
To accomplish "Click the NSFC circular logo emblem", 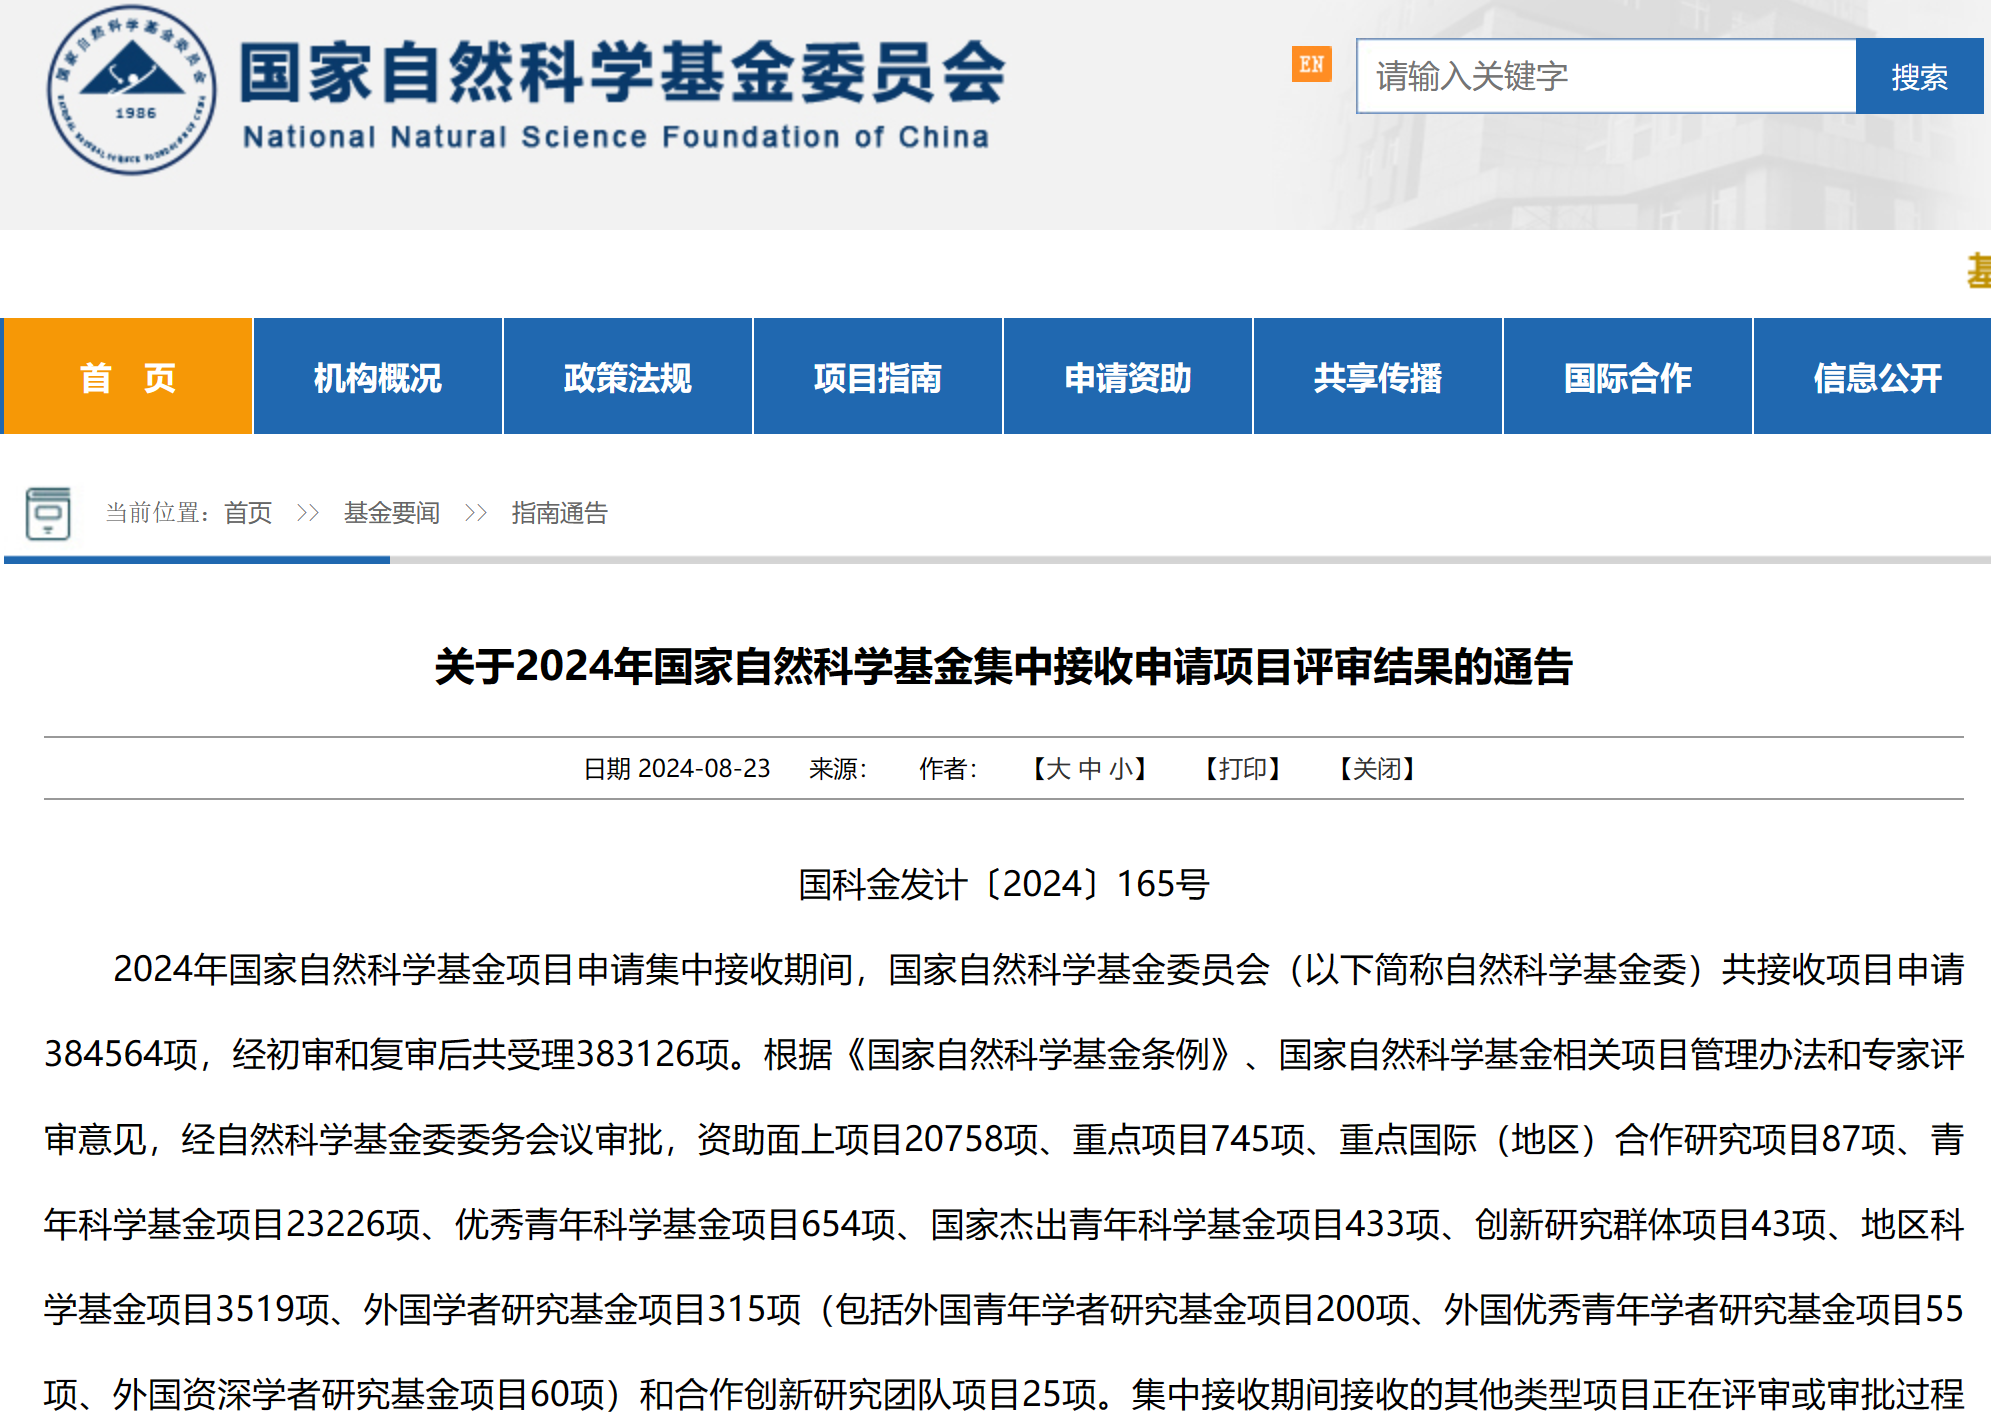I will coord(131,90).
